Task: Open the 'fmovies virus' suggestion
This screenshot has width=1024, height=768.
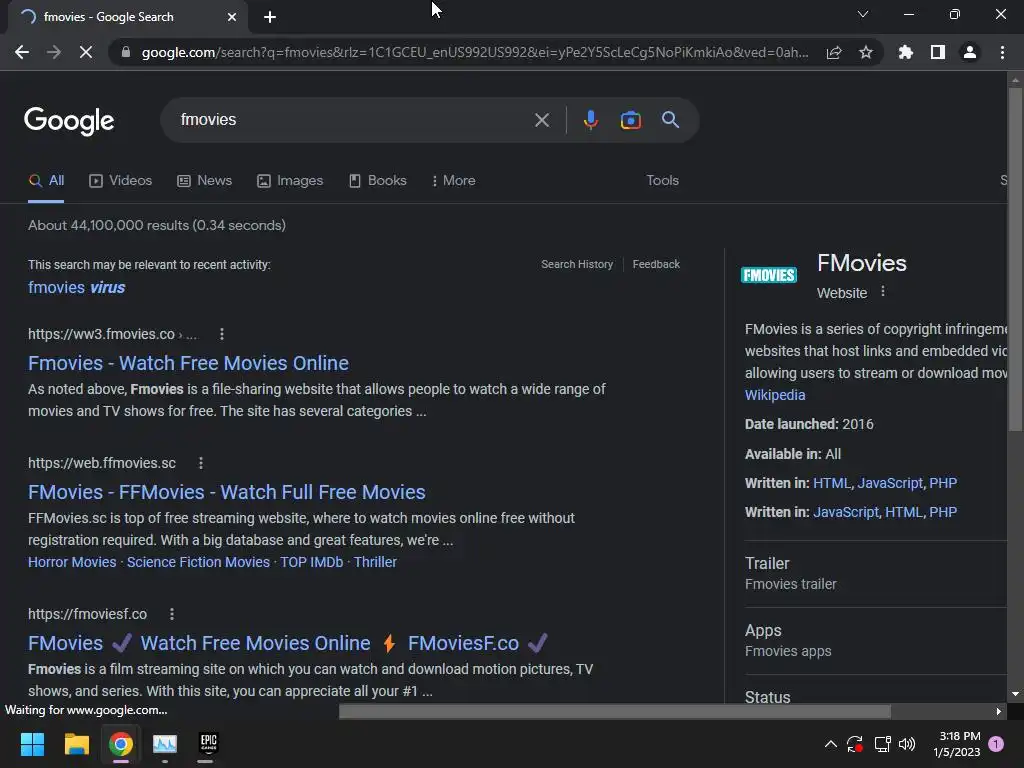Action: [76, 287]
